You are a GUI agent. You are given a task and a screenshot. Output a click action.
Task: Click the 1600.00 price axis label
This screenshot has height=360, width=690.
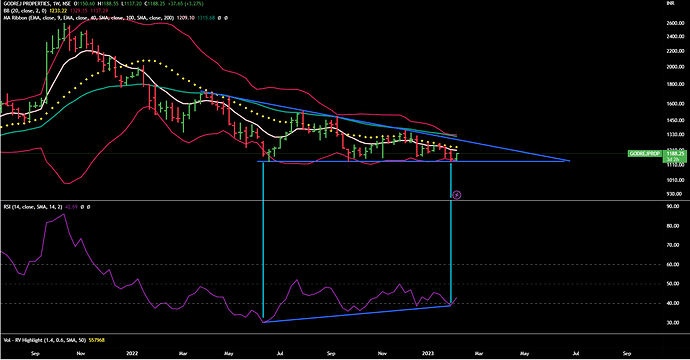click(x=675, y=104)
